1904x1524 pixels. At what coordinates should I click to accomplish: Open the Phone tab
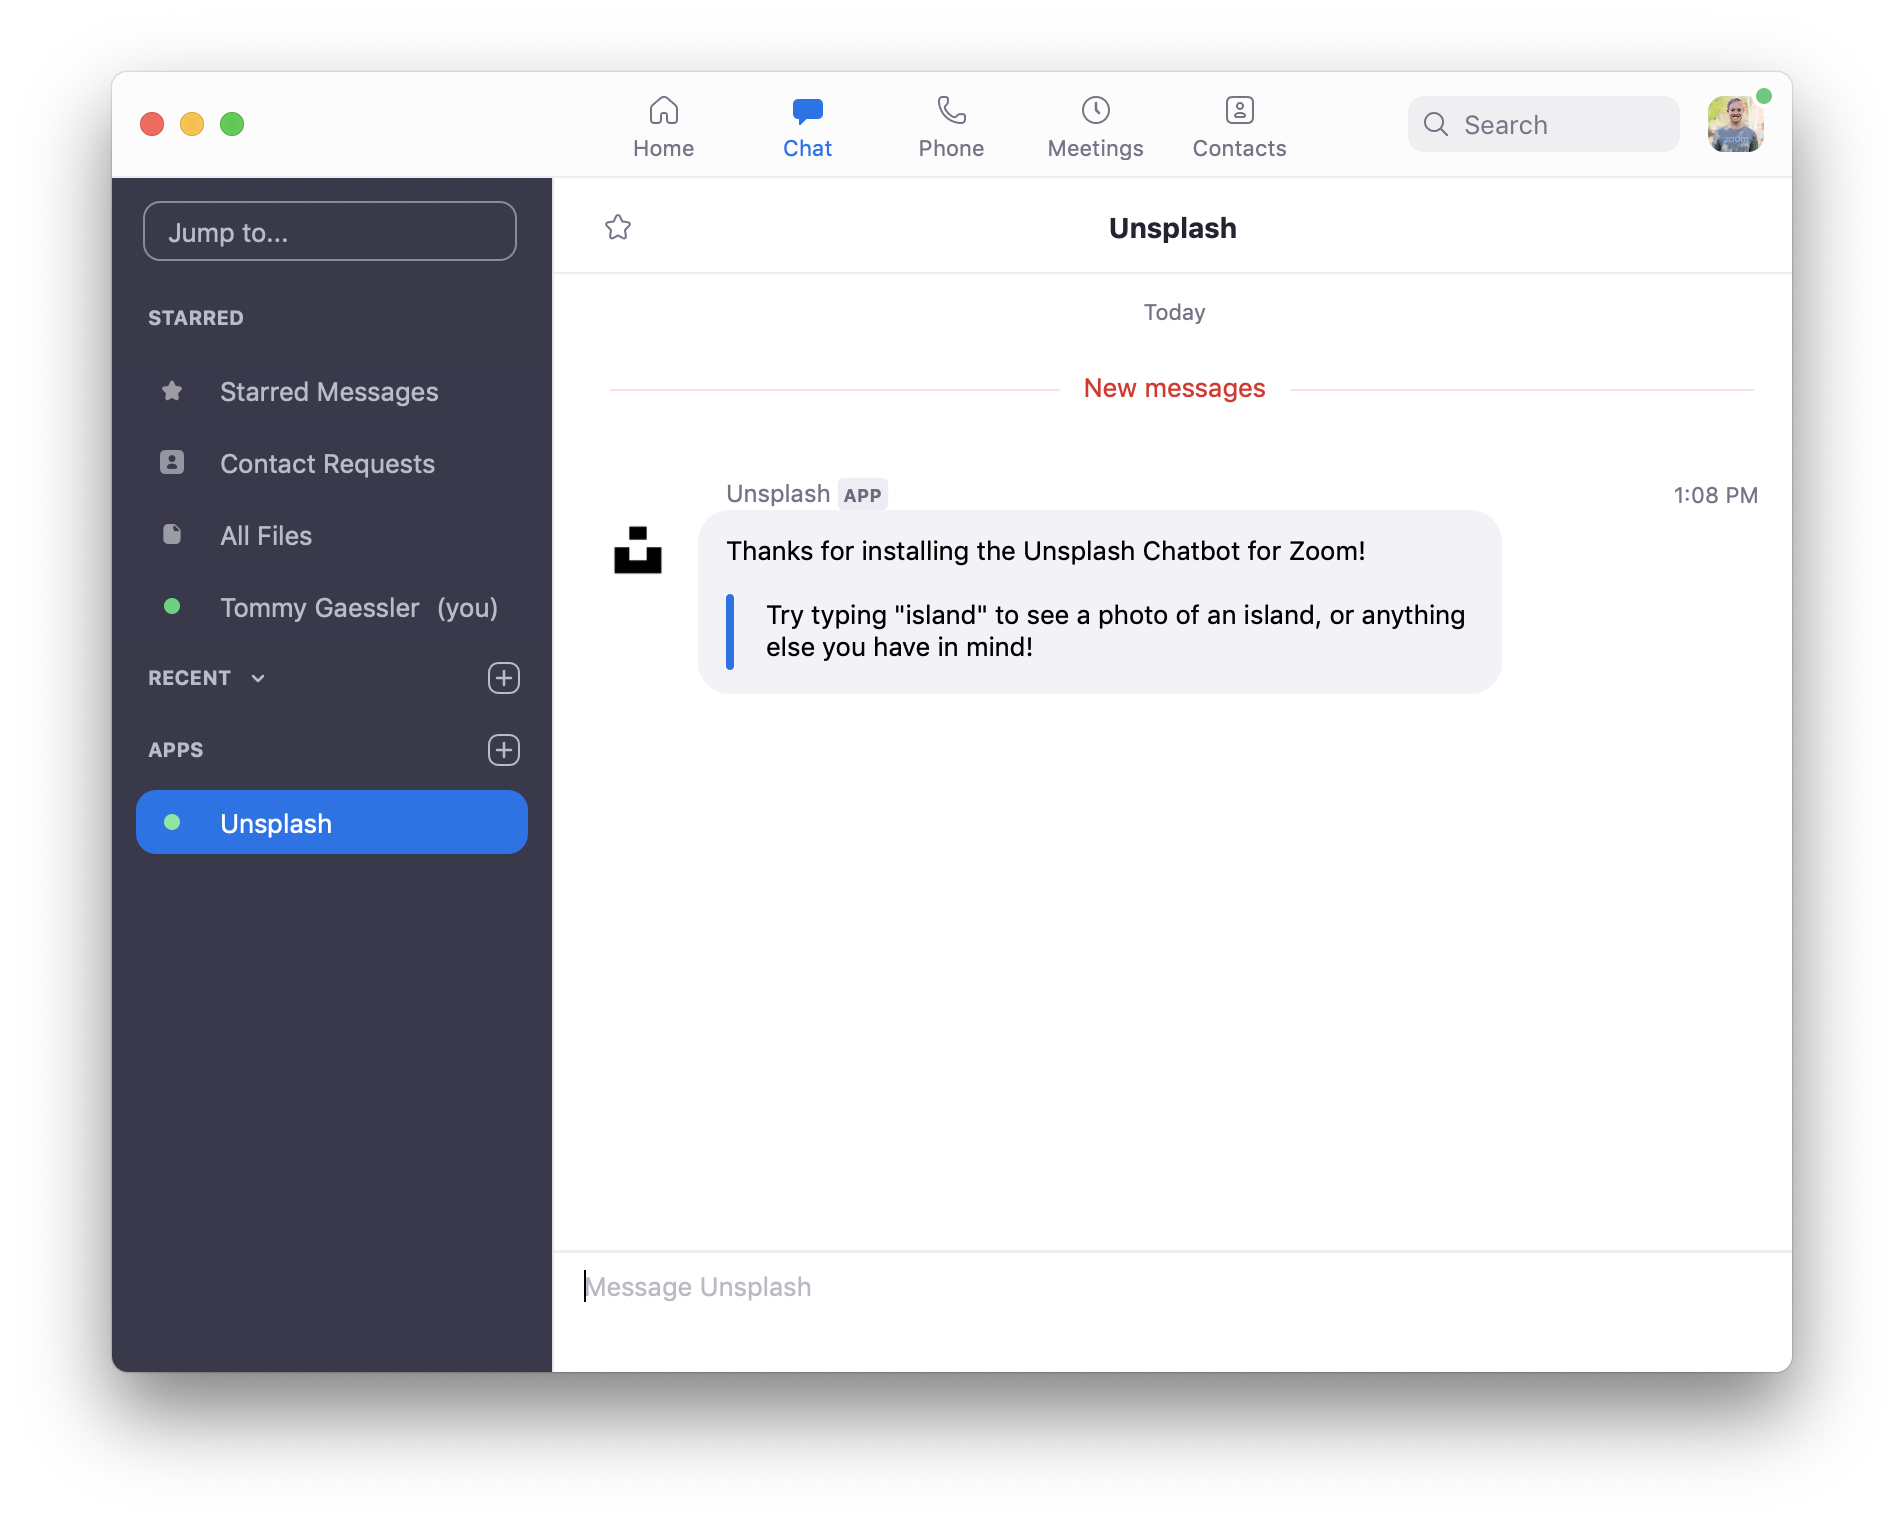click(951, 127)
